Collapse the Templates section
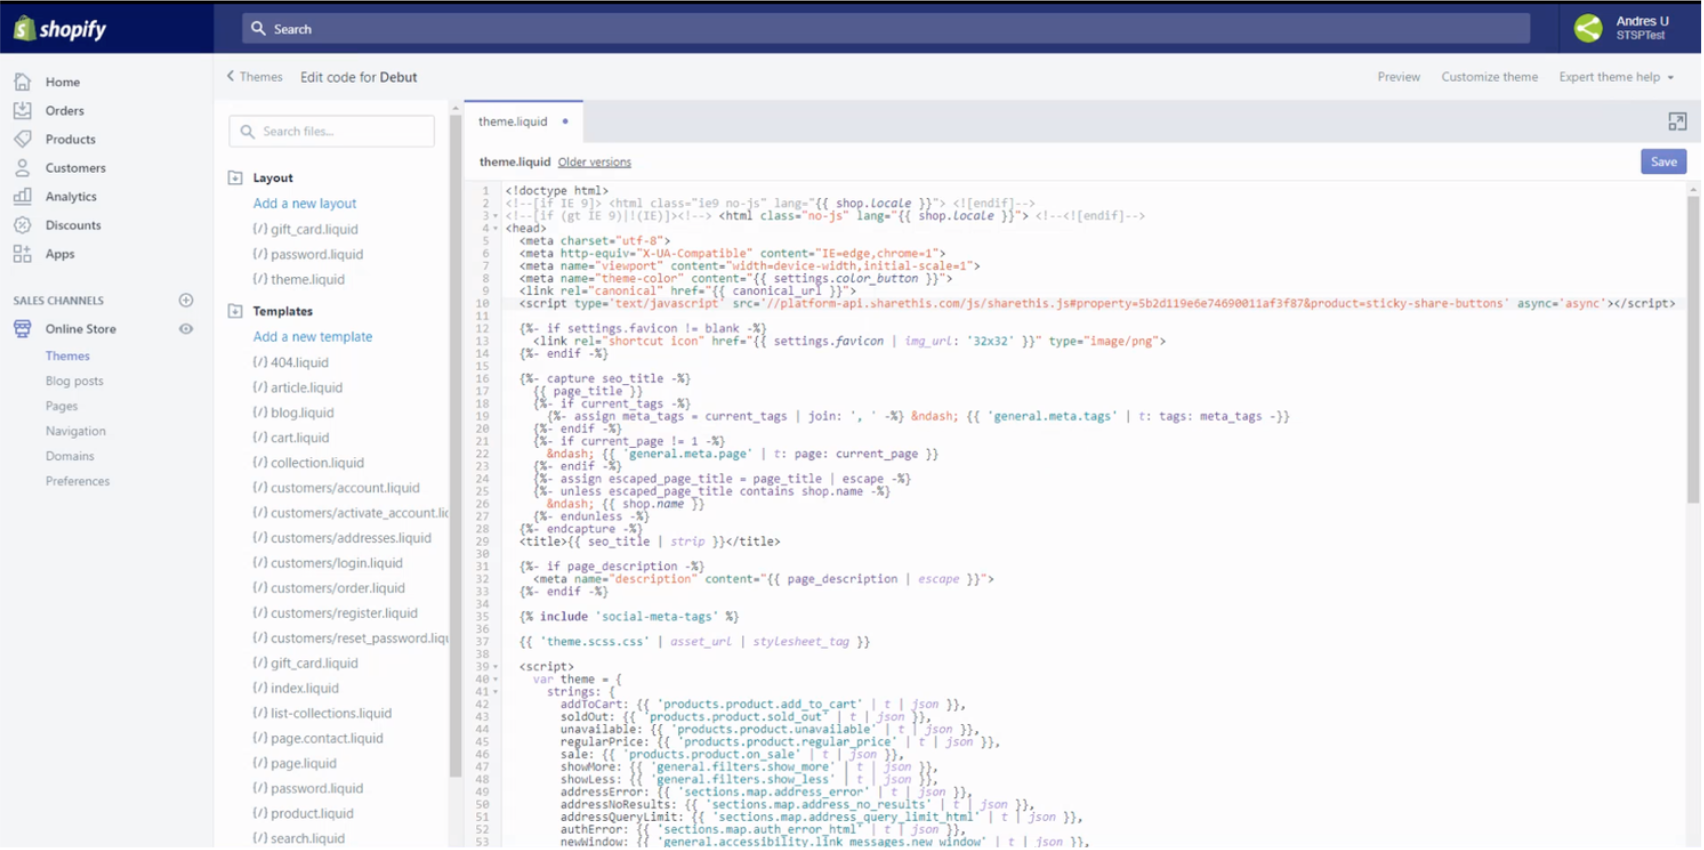1704x850 pixels. [x=235, y=311]
